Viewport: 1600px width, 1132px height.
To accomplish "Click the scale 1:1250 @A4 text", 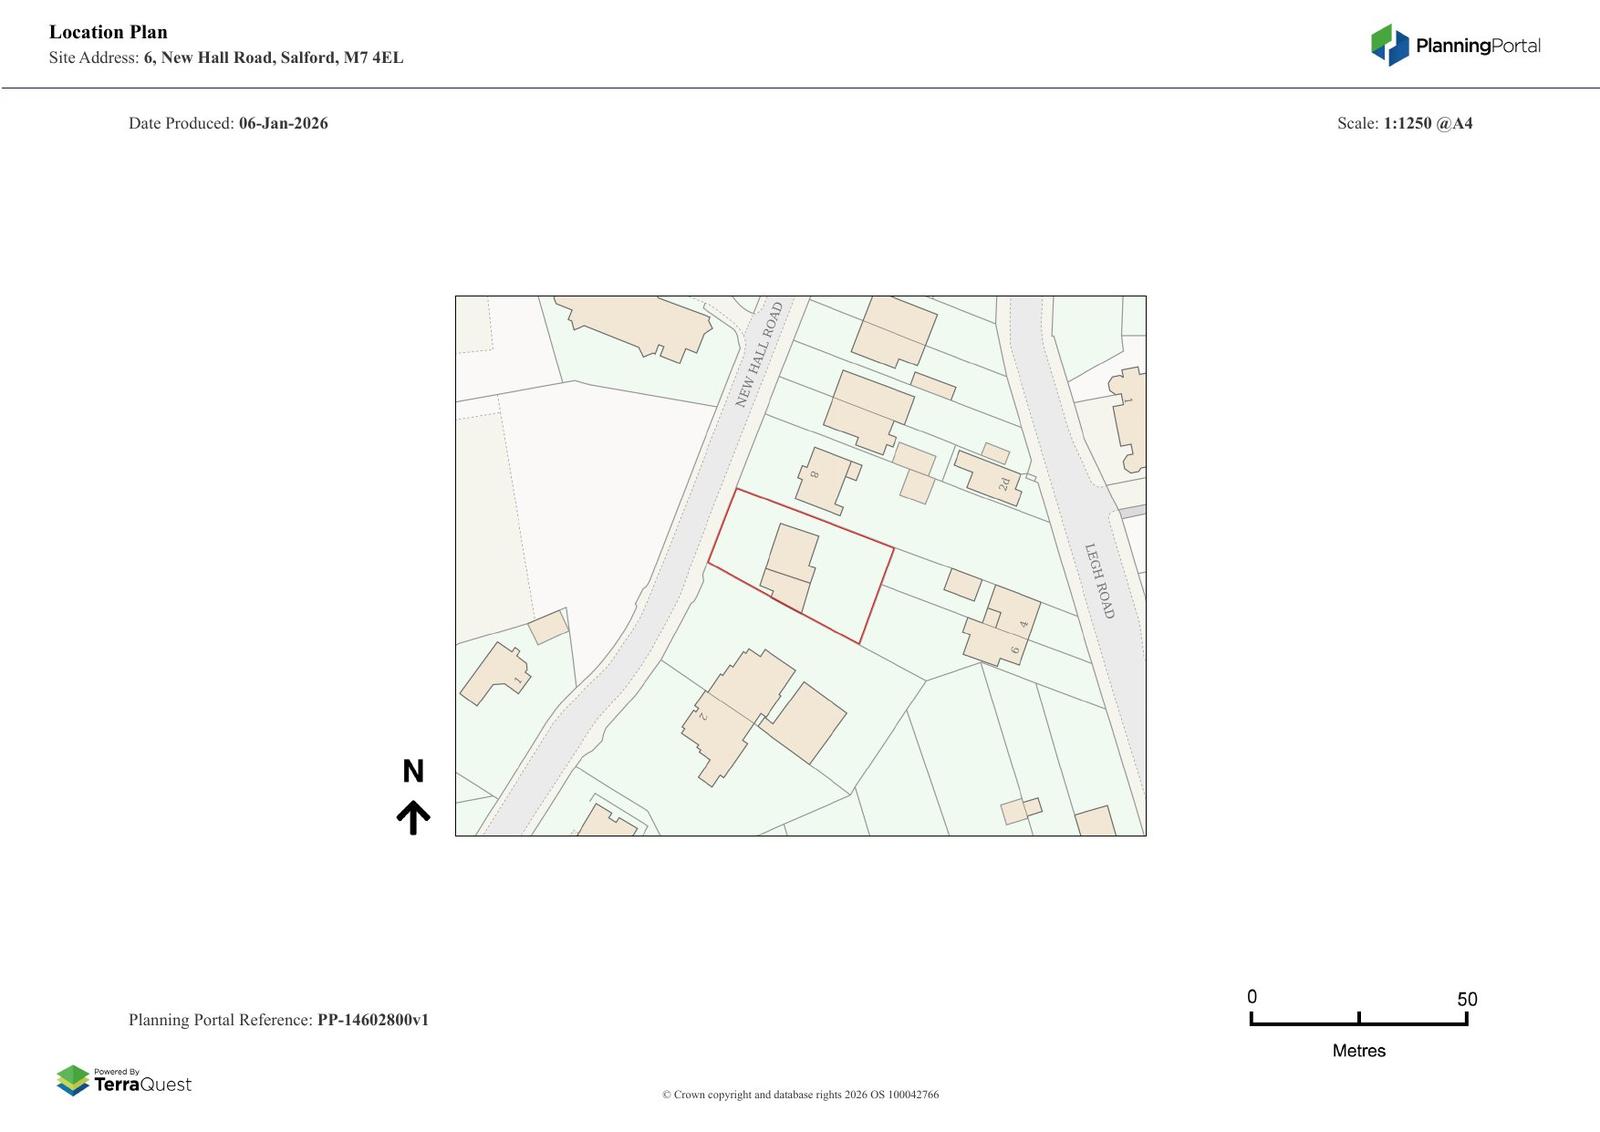I will pos(1427,124).
